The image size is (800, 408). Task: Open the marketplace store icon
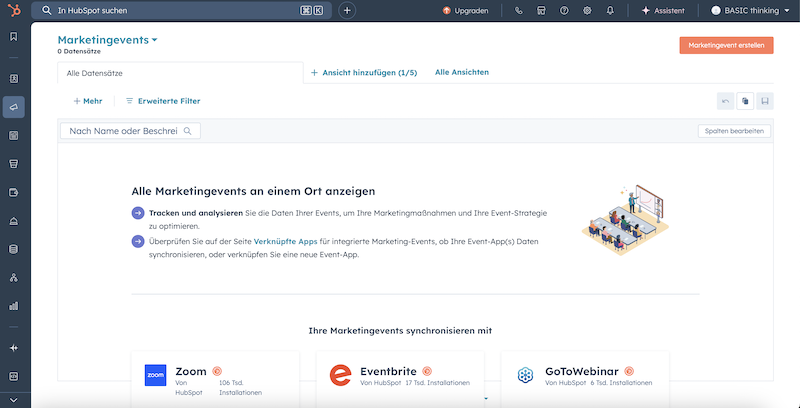click(541, 10)
